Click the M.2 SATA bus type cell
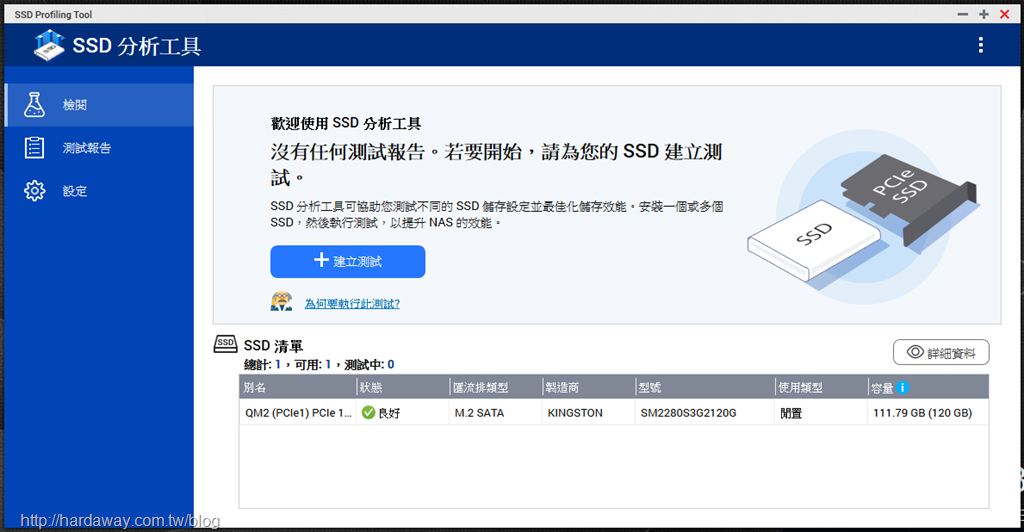The image size is (1024, 532). (x=496, y=413)
